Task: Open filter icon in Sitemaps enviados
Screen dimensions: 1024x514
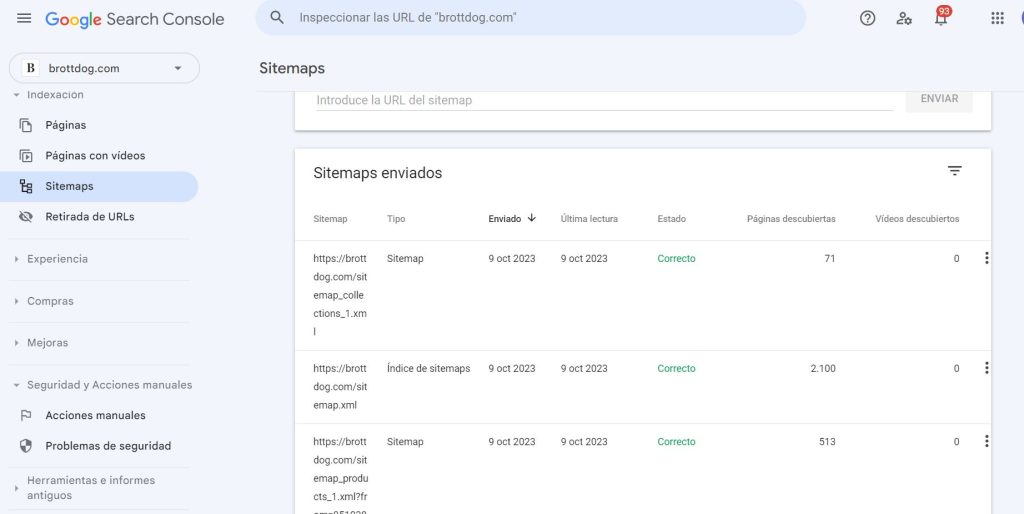Action: (955, 171)
